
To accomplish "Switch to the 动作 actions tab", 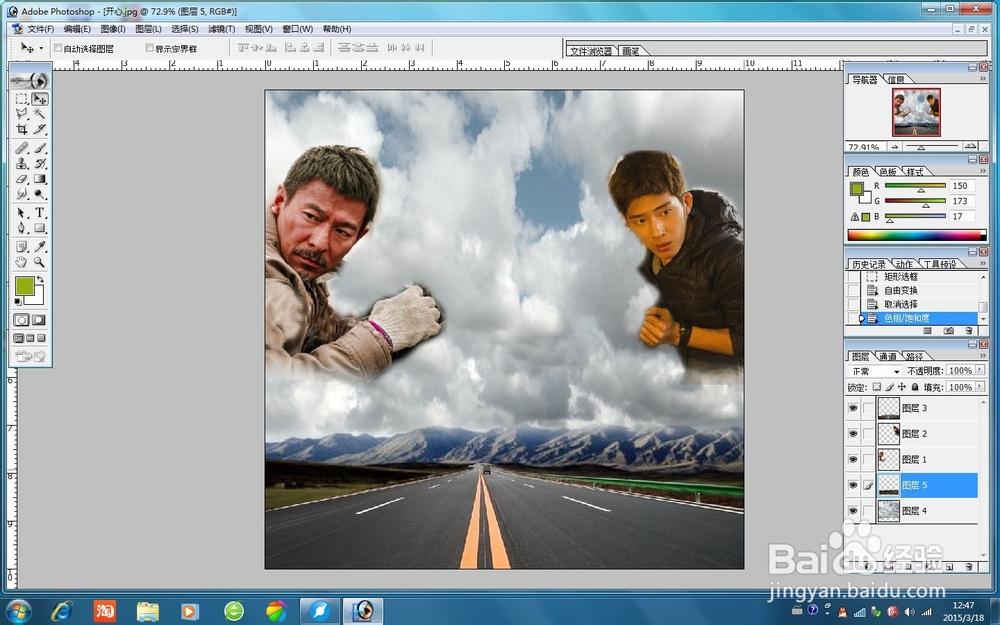I will click(x=904, y=264).
